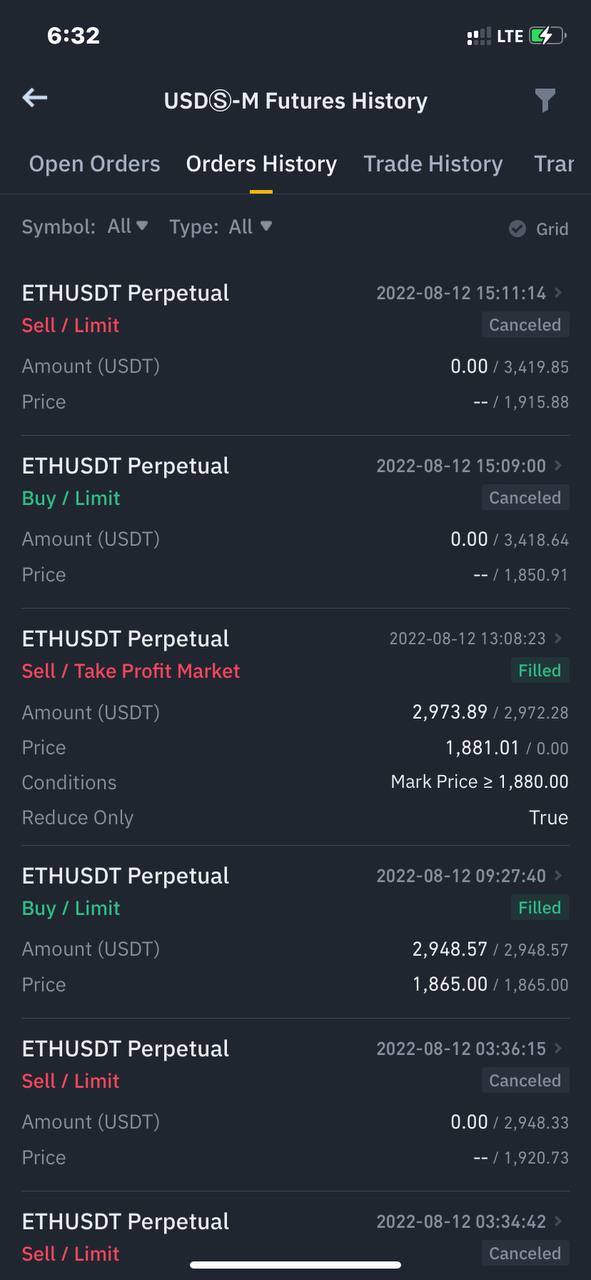
Task: Tap the Filled badge on Take Profit order
Action: click(540, 671)
